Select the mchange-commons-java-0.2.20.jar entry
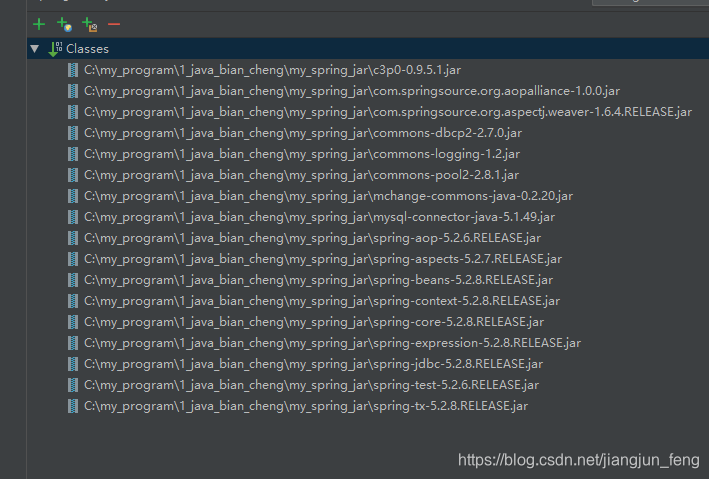The width and height of the screenshot is (709, 479). (x=329, y=196)
